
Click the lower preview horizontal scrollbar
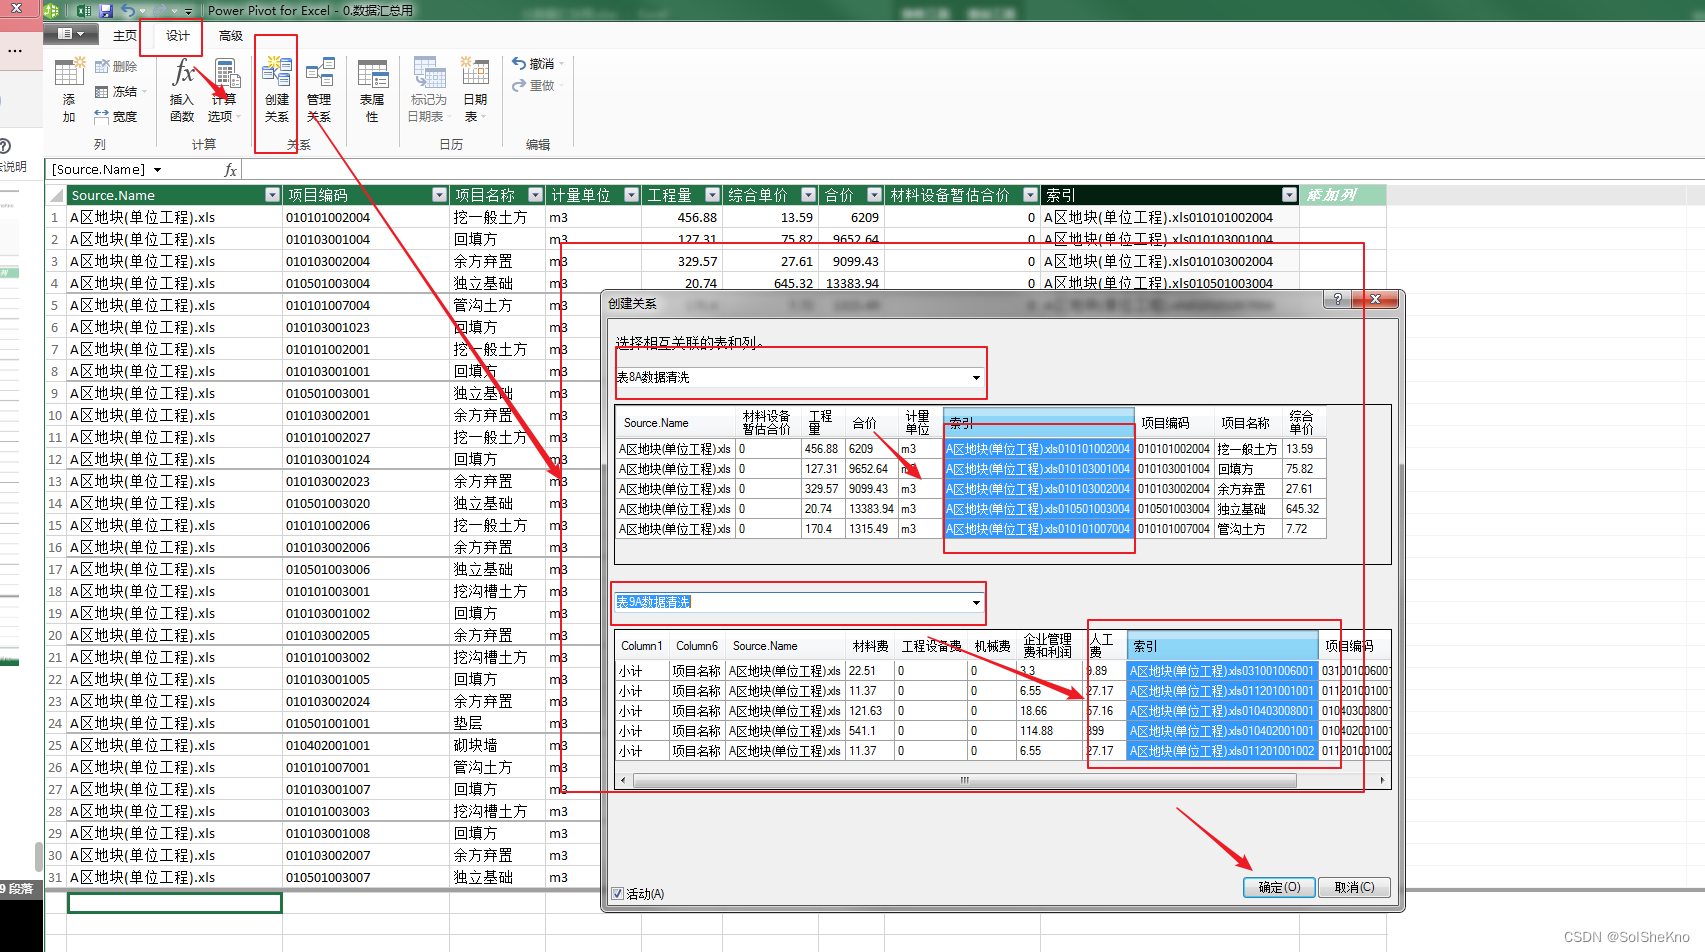click(x=965, y=780)
